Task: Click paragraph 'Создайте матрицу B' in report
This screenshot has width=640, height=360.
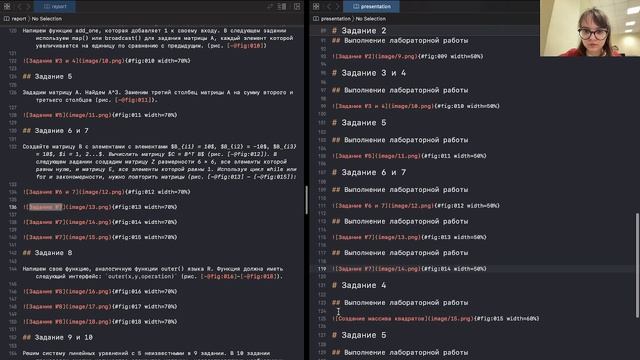Action: coord(160,162)
